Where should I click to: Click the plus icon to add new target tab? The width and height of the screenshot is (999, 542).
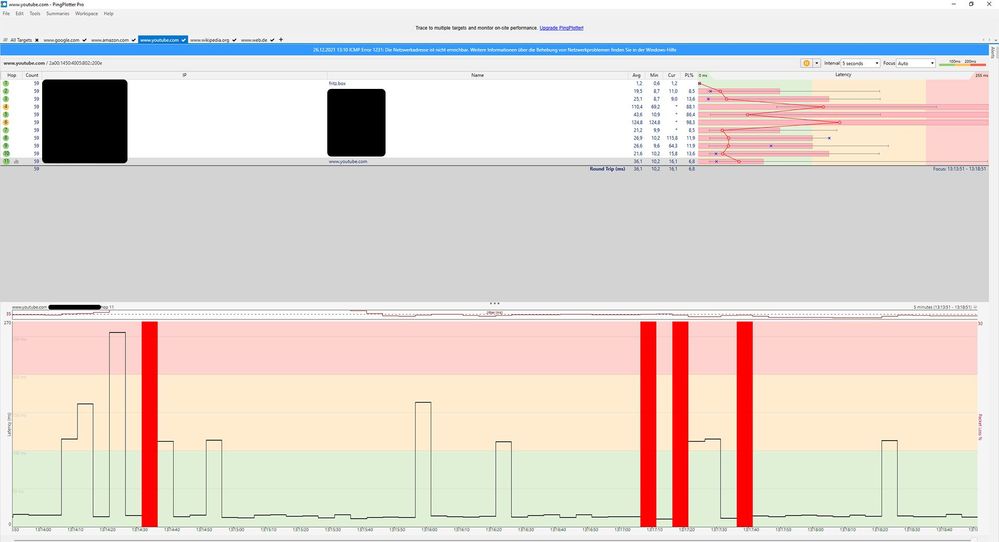281,39
